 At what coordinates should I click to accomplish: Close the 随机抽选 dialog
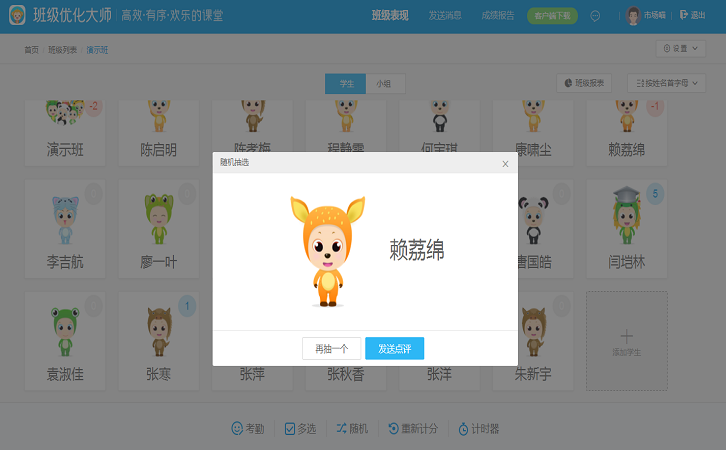[505, 163]
